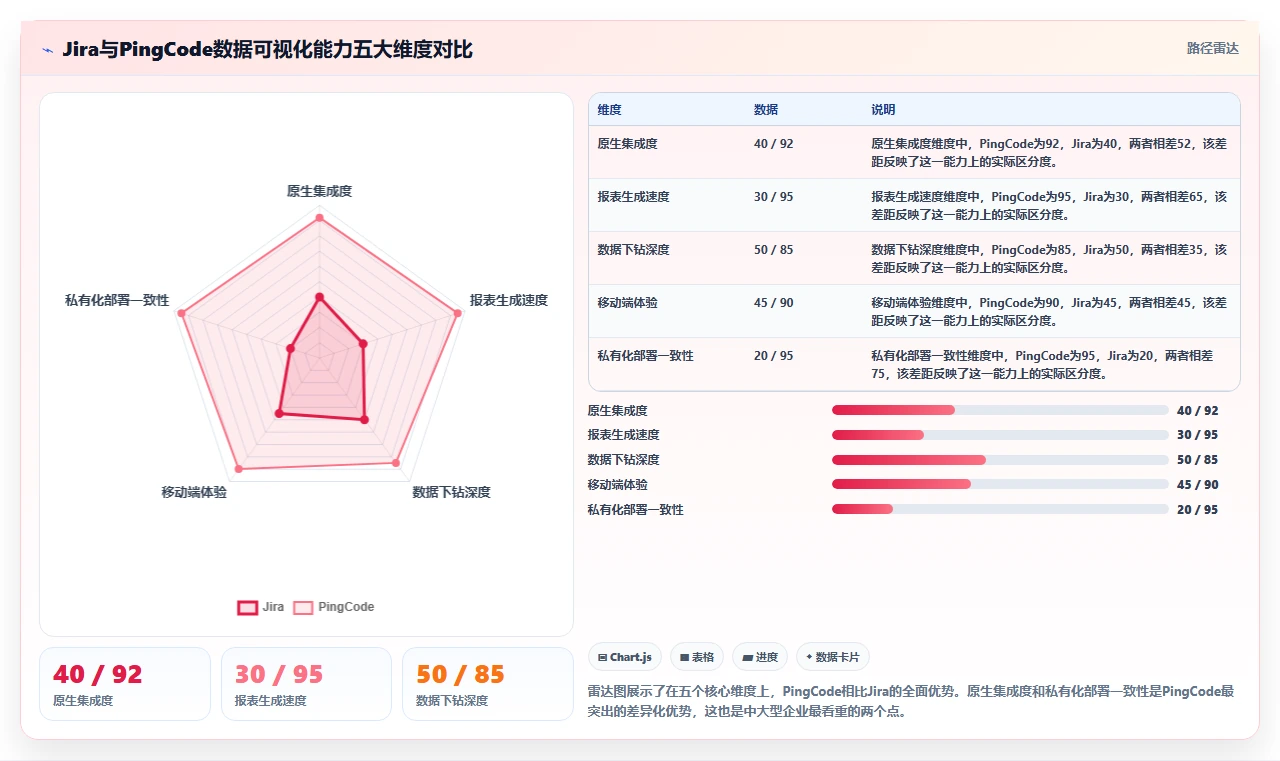Screen dimensions: 1280x761
Task: Click the 移动端体验 progress bar
Action: click(x=1000, y=484)
